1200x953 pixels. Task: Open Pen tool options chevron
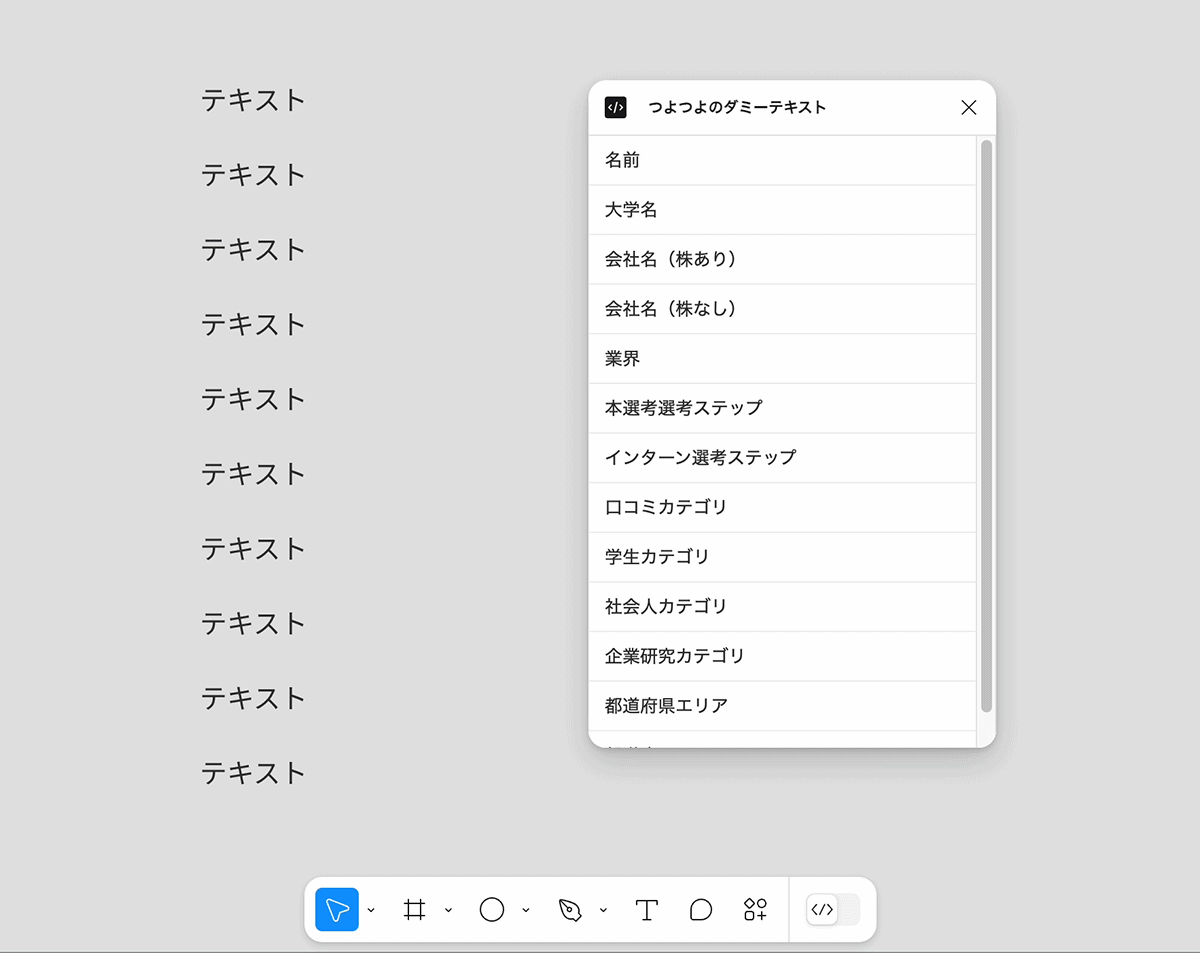(603, 910)
